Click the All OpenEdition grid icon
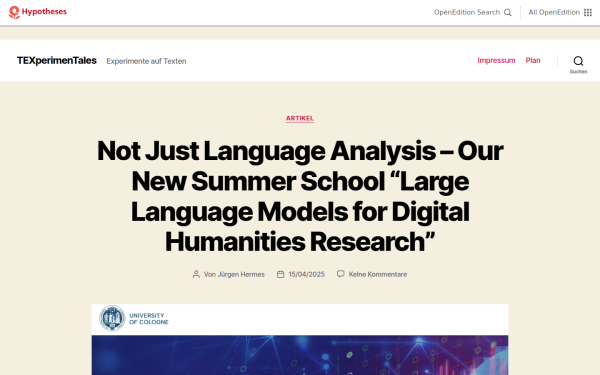This screenshot has width=600, height=375. (588, 13)
